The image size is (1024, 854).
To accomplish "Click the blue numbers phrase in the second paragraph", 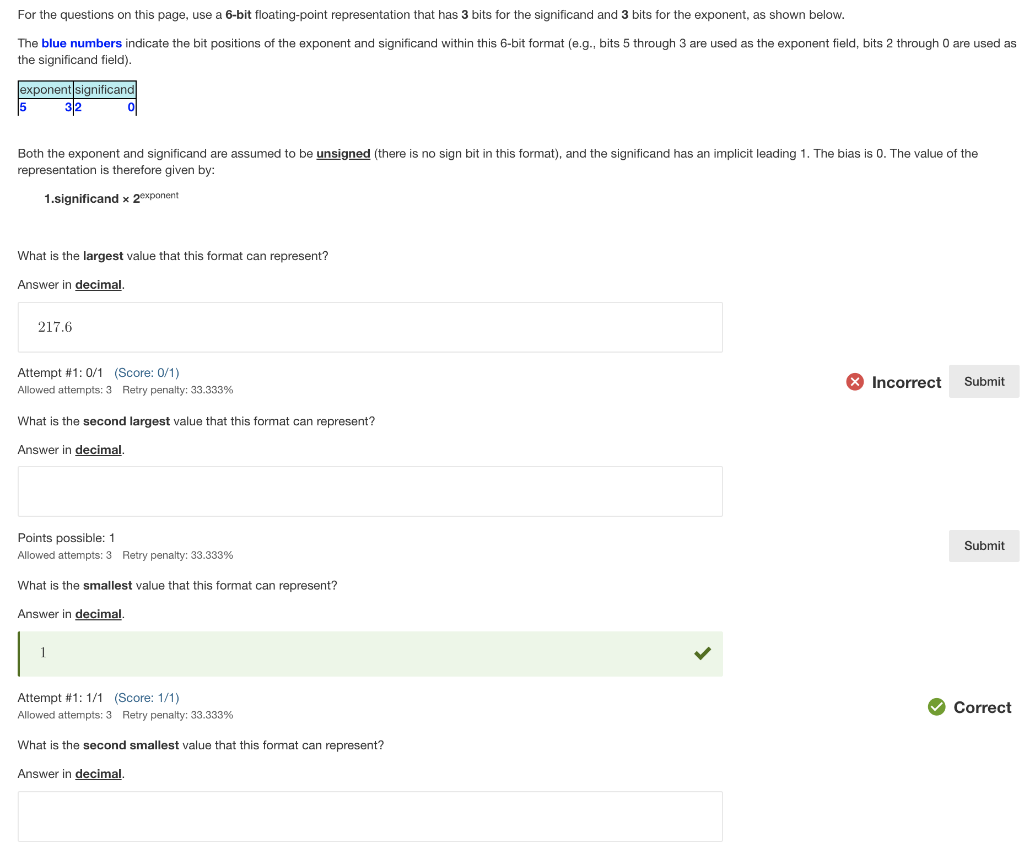I will click(82, 42).
